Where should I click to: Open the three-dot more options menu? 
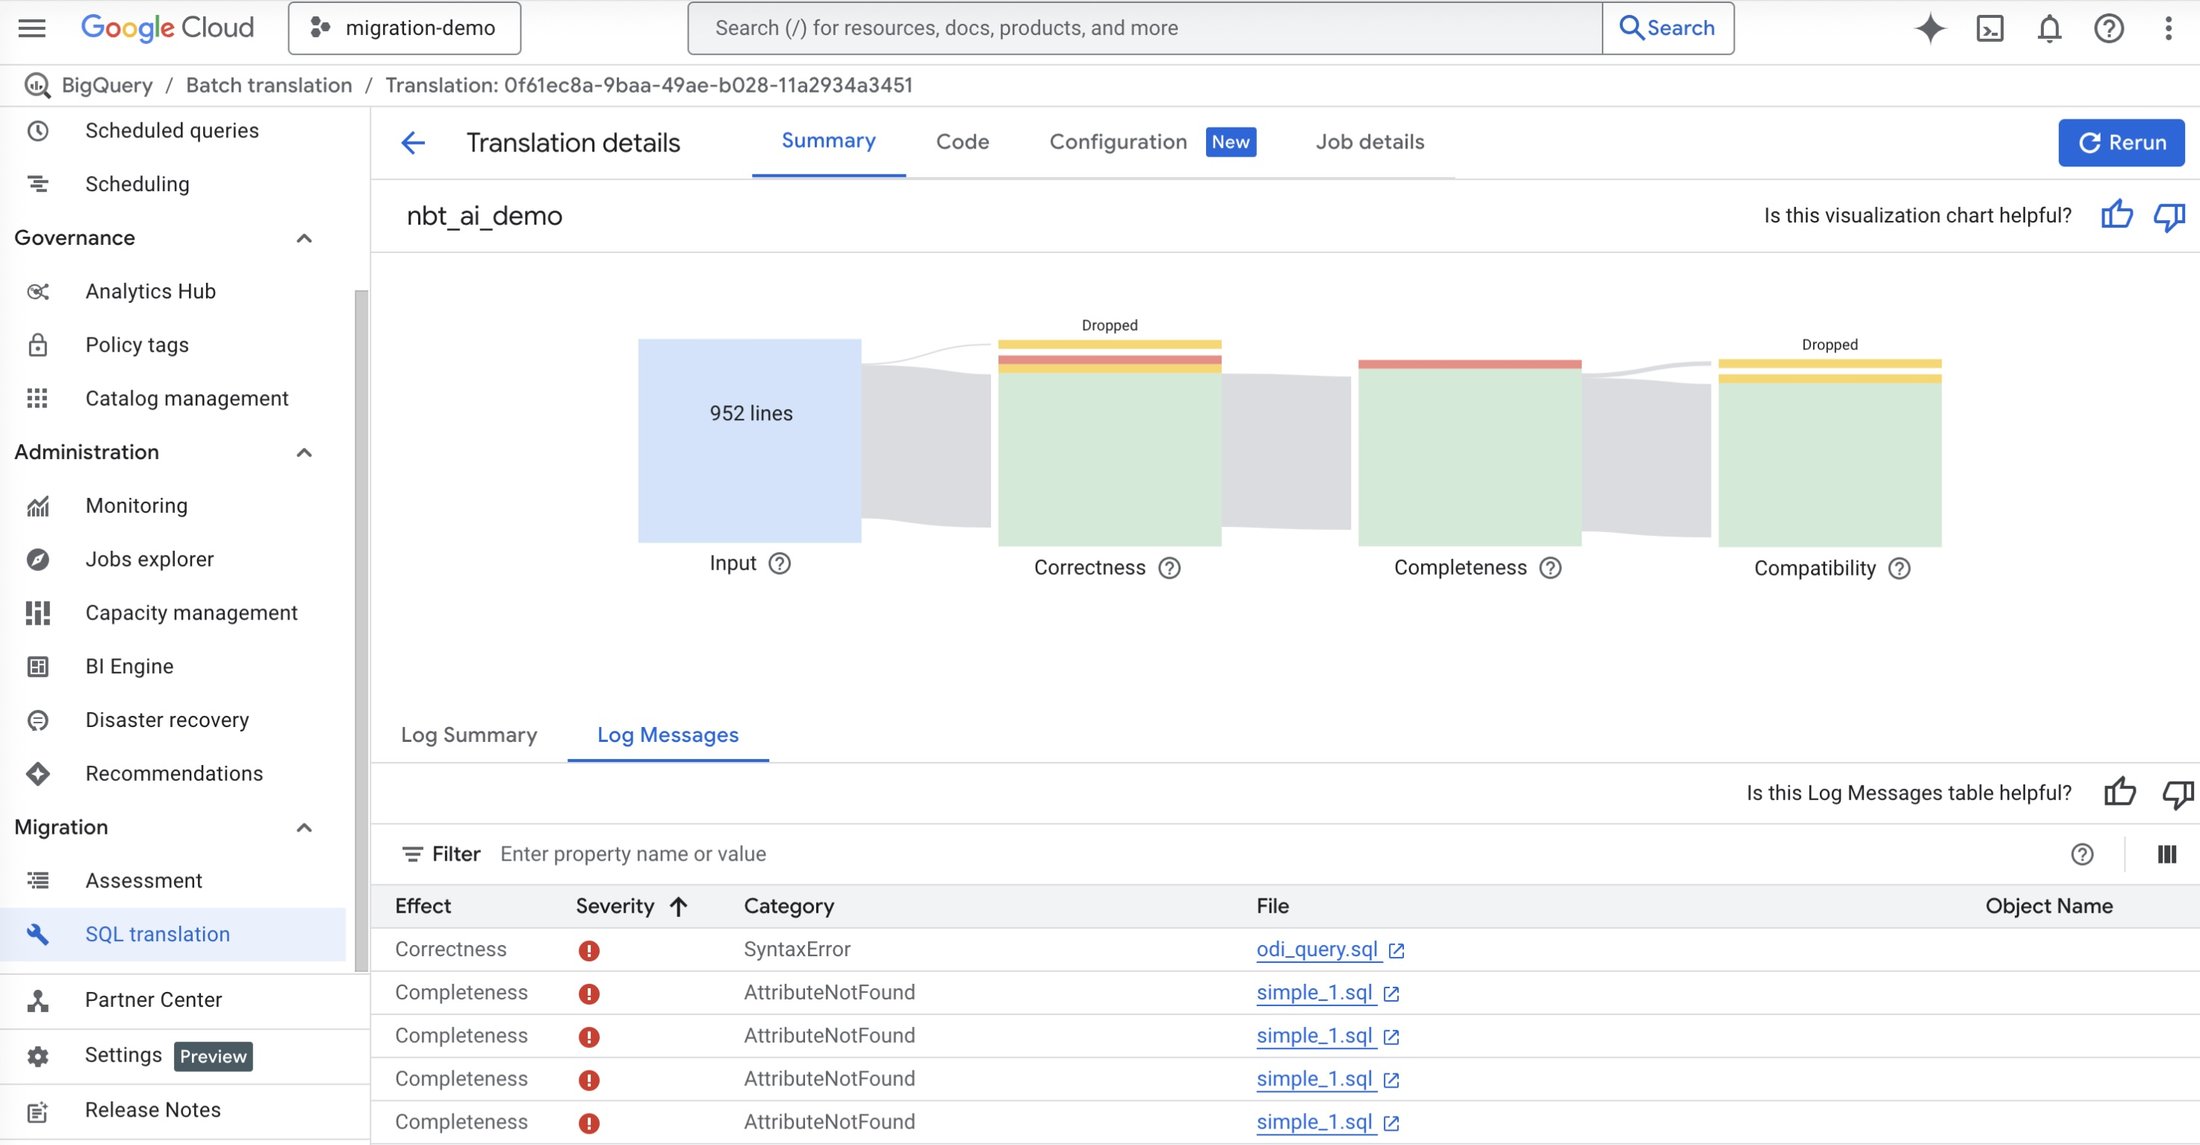(x=2168, y=28)
